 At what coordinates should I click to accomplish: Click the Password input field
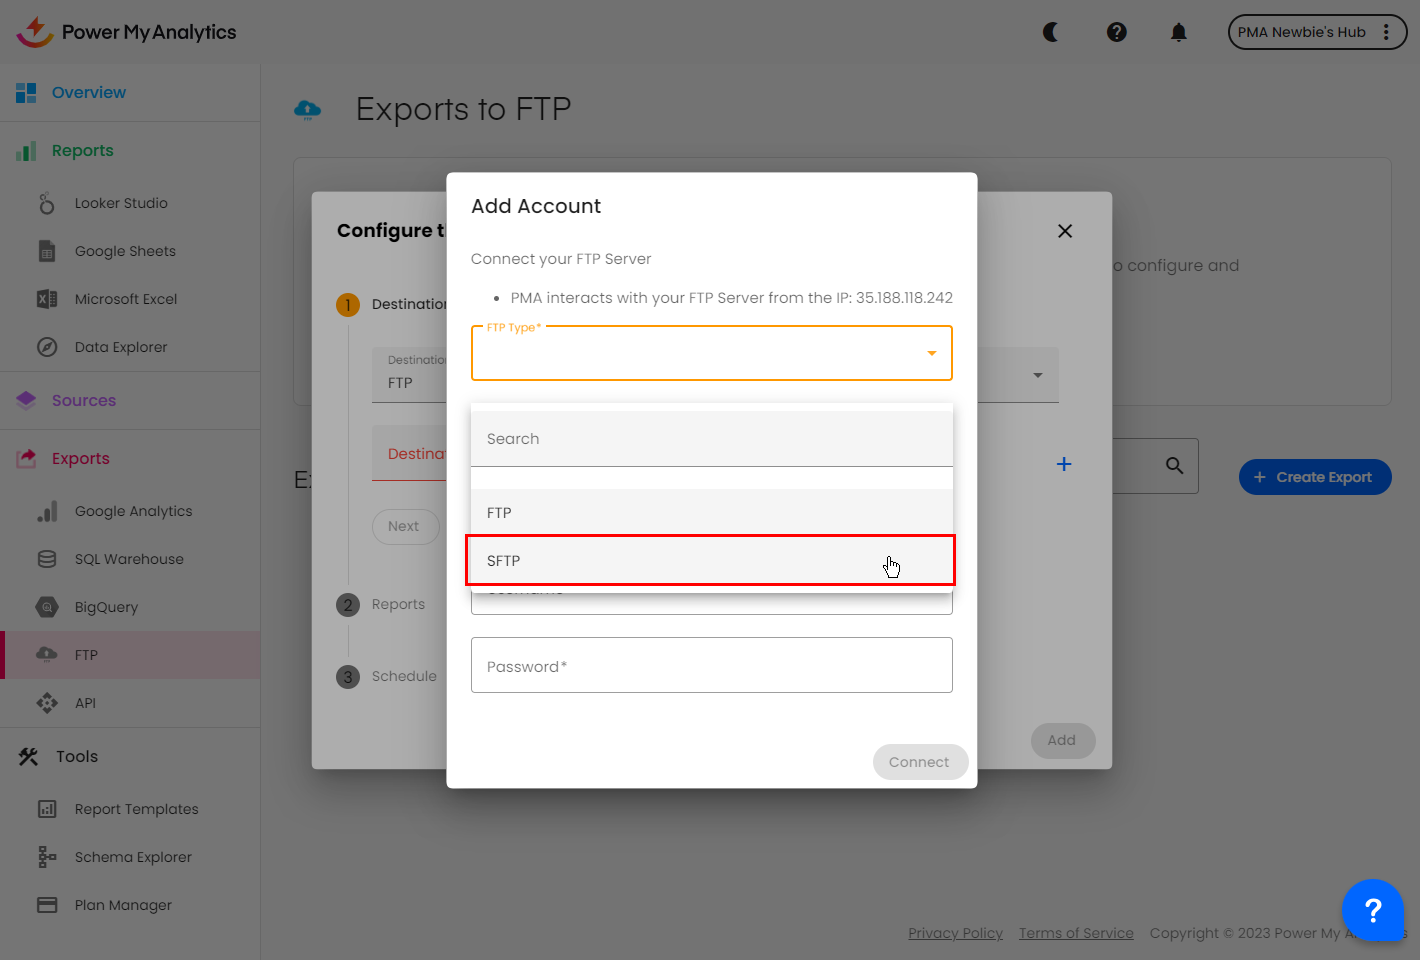pos(711,666)
